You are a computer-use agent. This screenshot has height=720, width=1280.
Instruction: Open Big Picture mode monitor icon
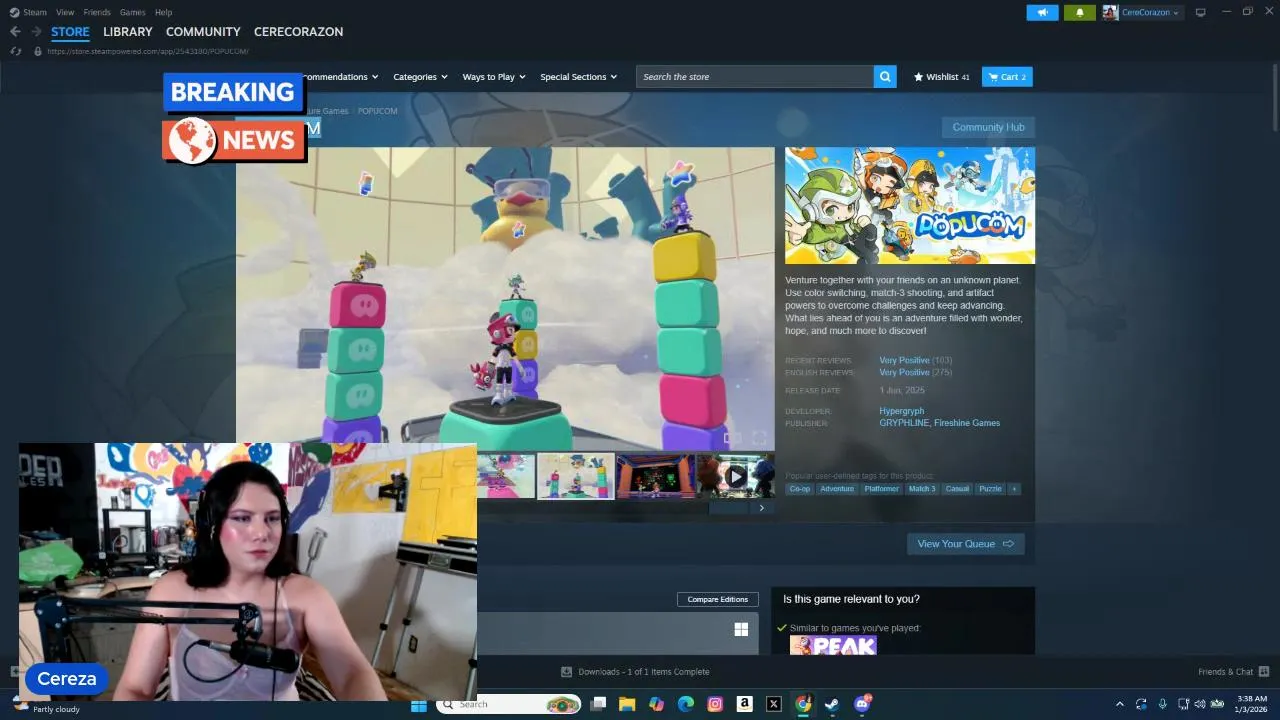click(1201, 12)
